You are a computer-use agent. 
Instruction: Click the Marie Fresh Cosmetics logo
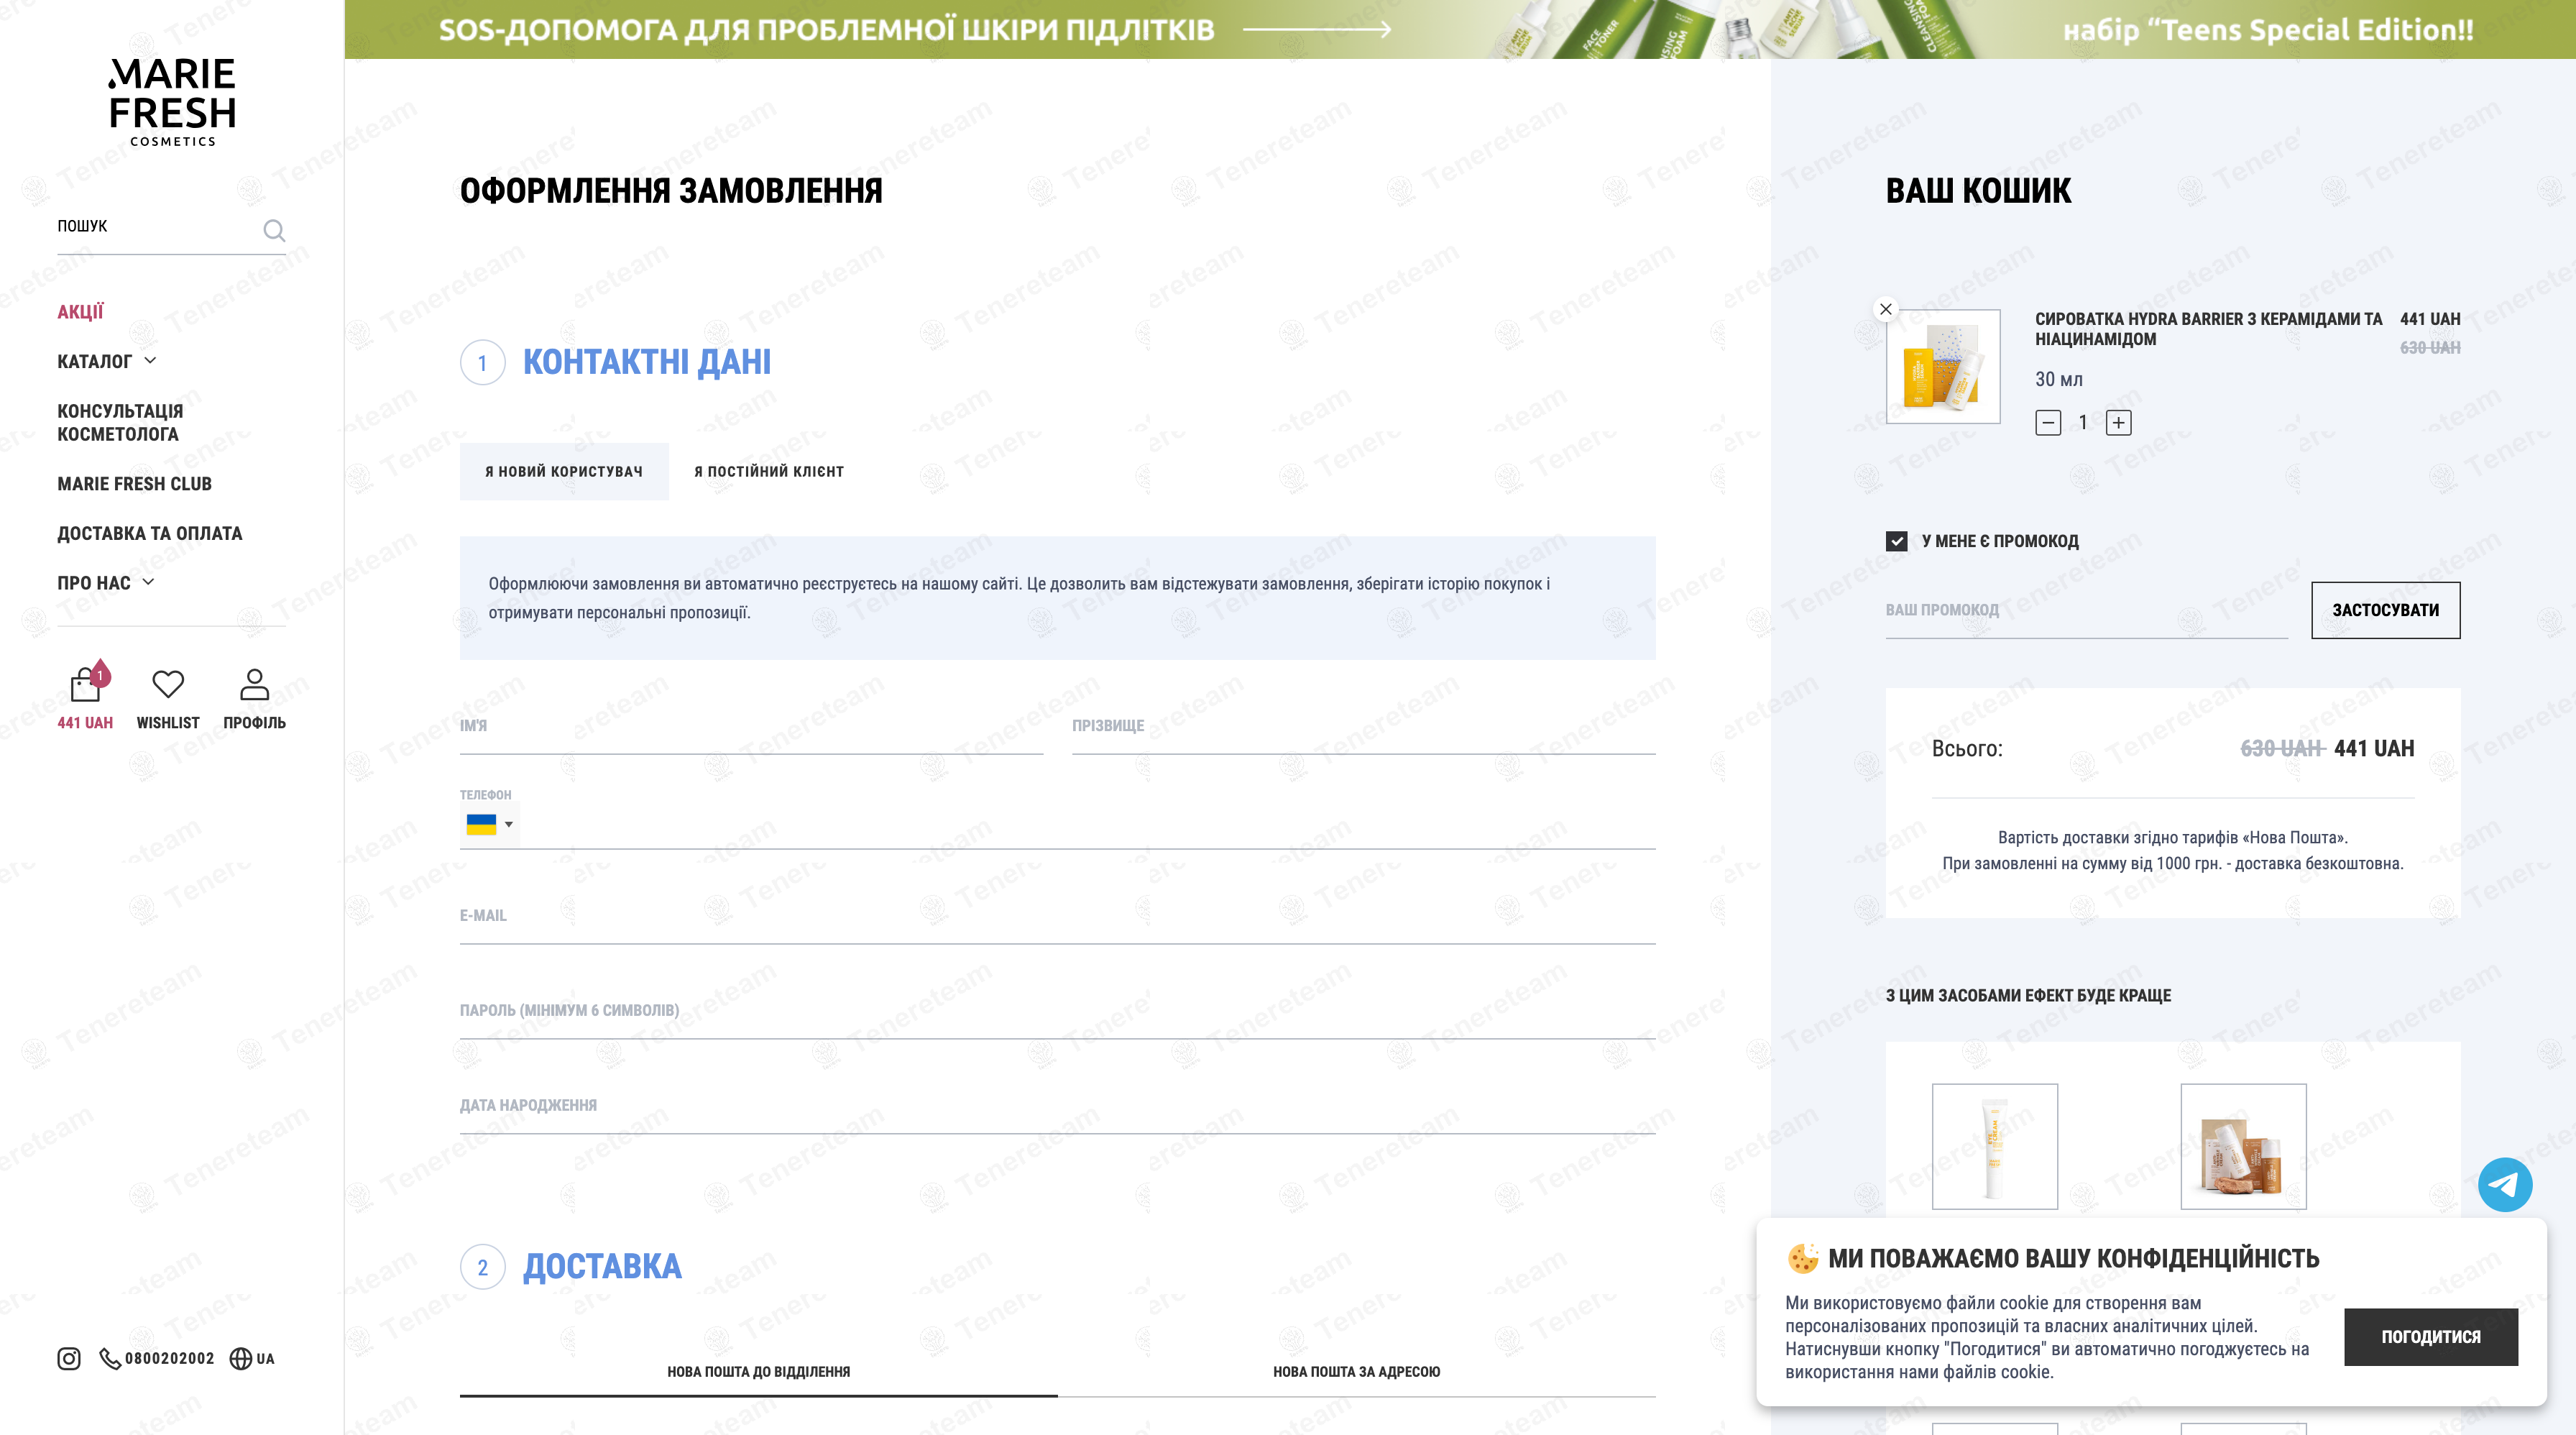172,102
